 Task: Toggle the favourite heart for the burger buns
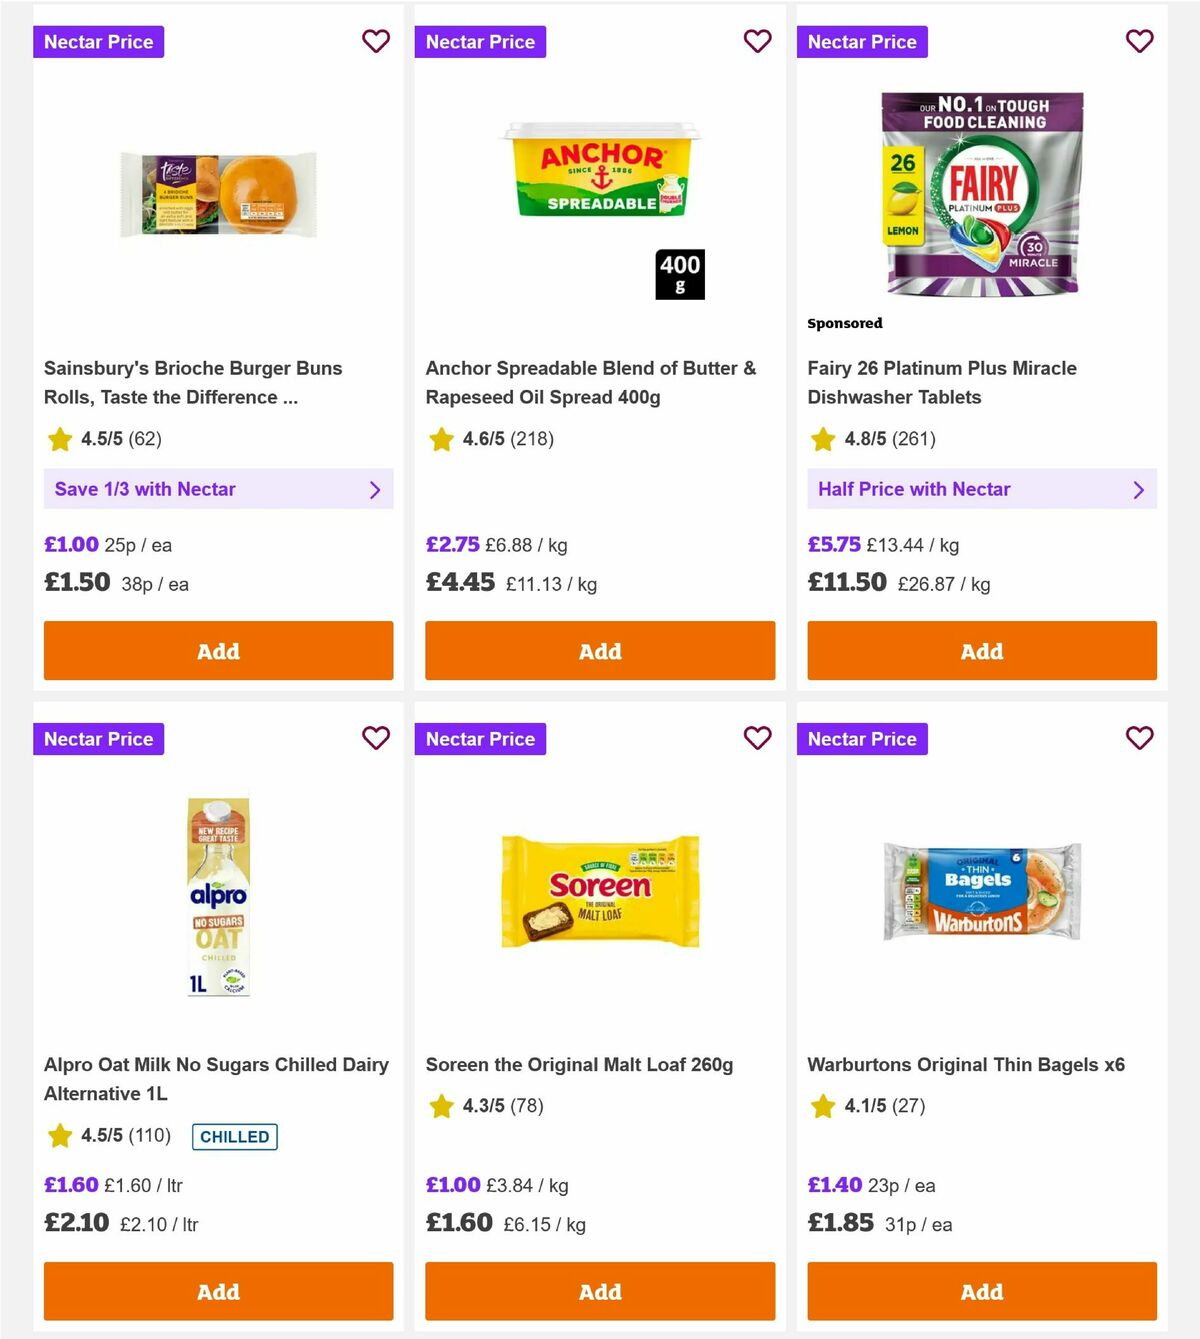[376, 41]
